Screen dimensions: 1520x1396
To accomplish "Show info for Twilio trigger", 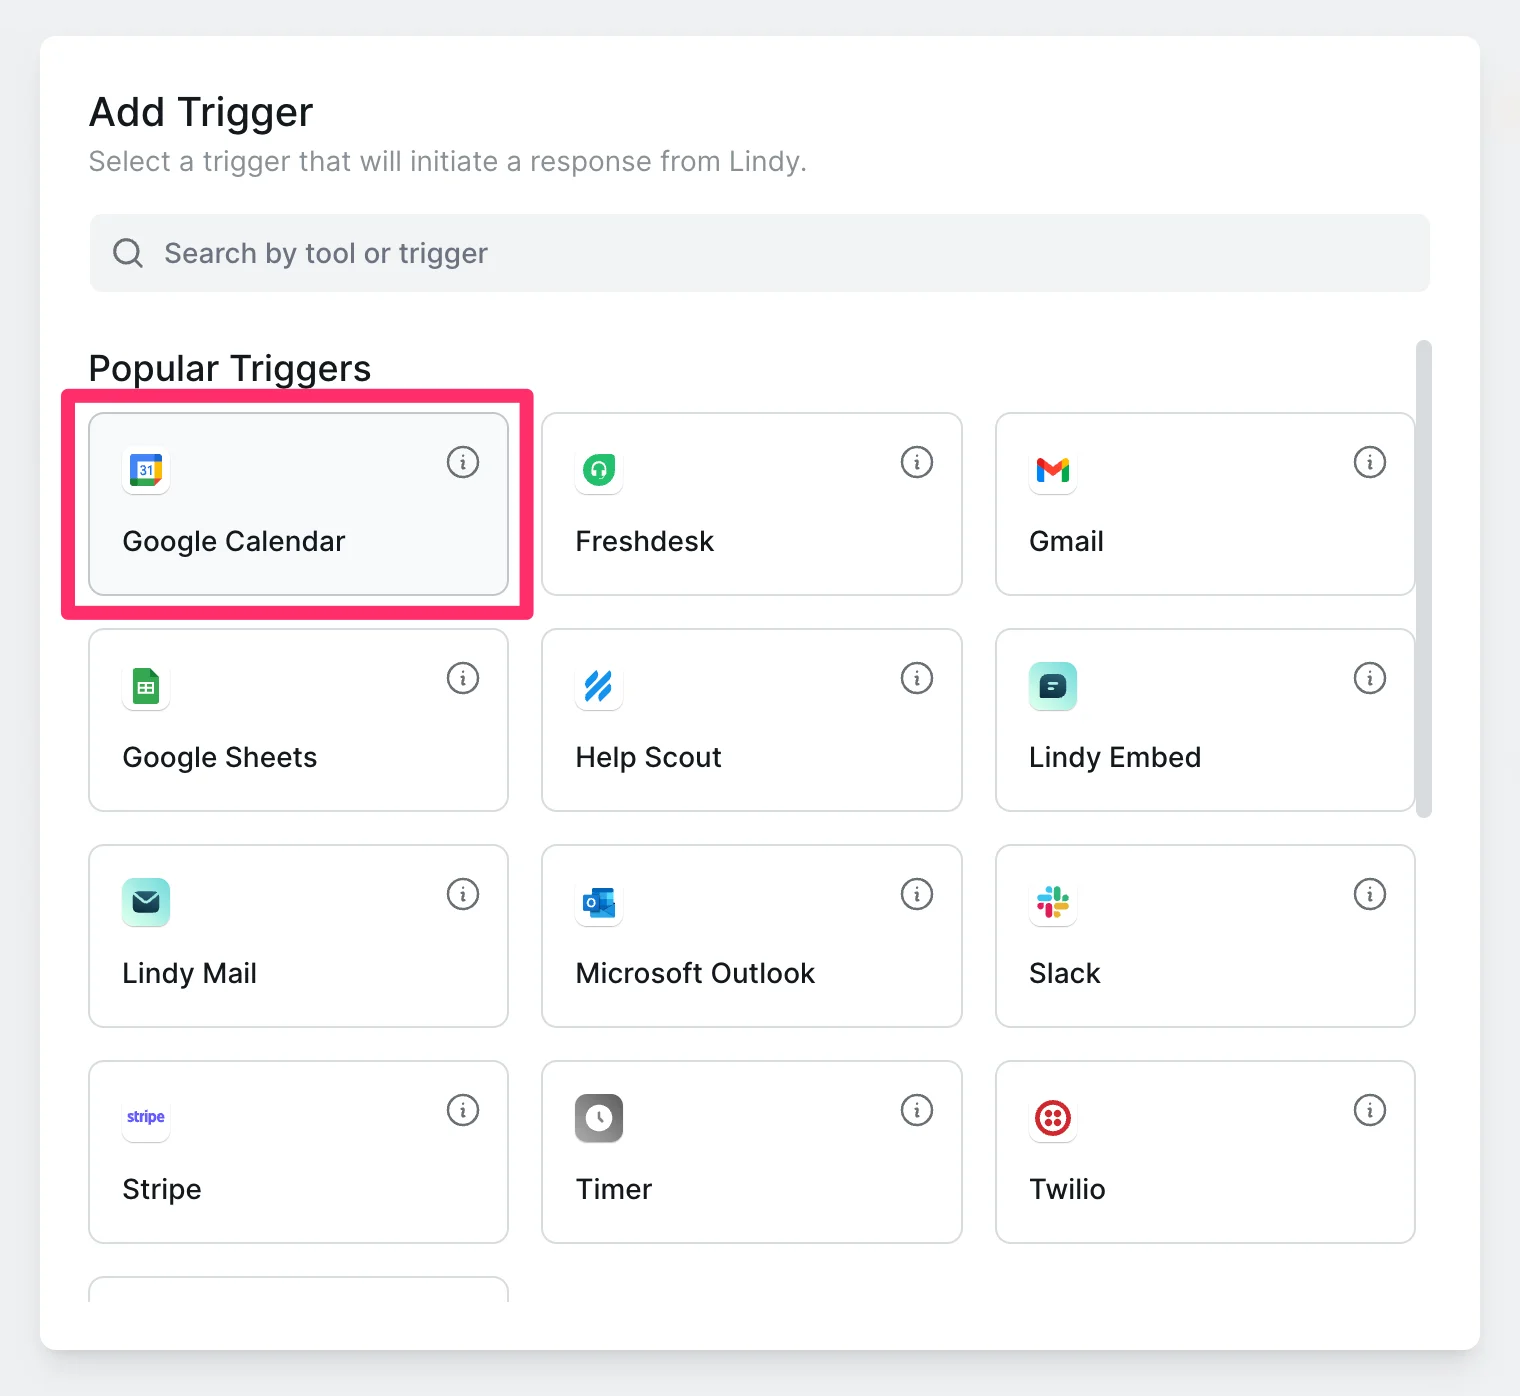I will coord(1370,1110).
